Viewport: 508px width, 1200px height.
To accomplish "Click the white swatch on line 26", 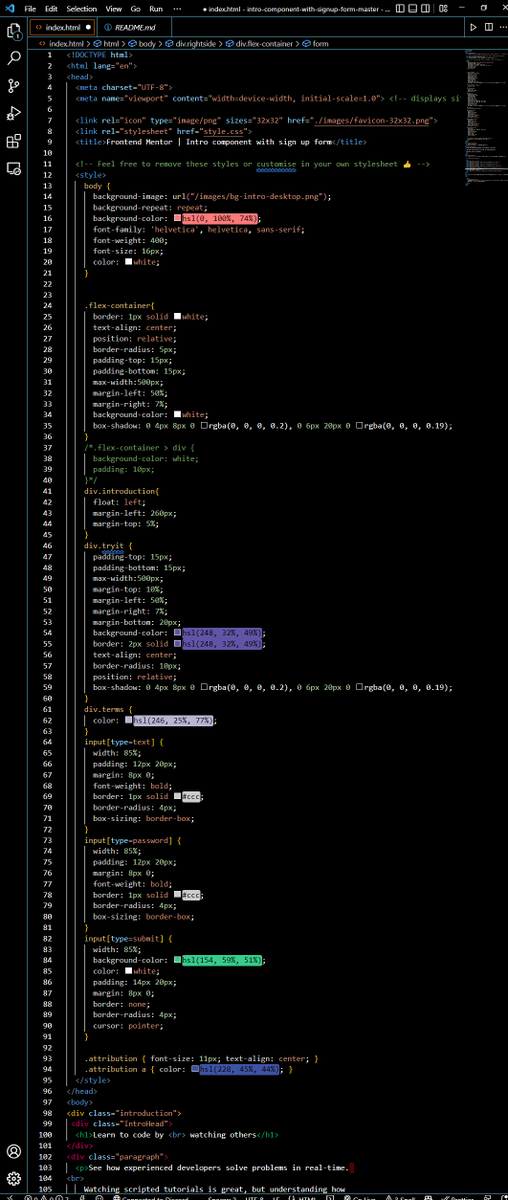I will point(177,316).
